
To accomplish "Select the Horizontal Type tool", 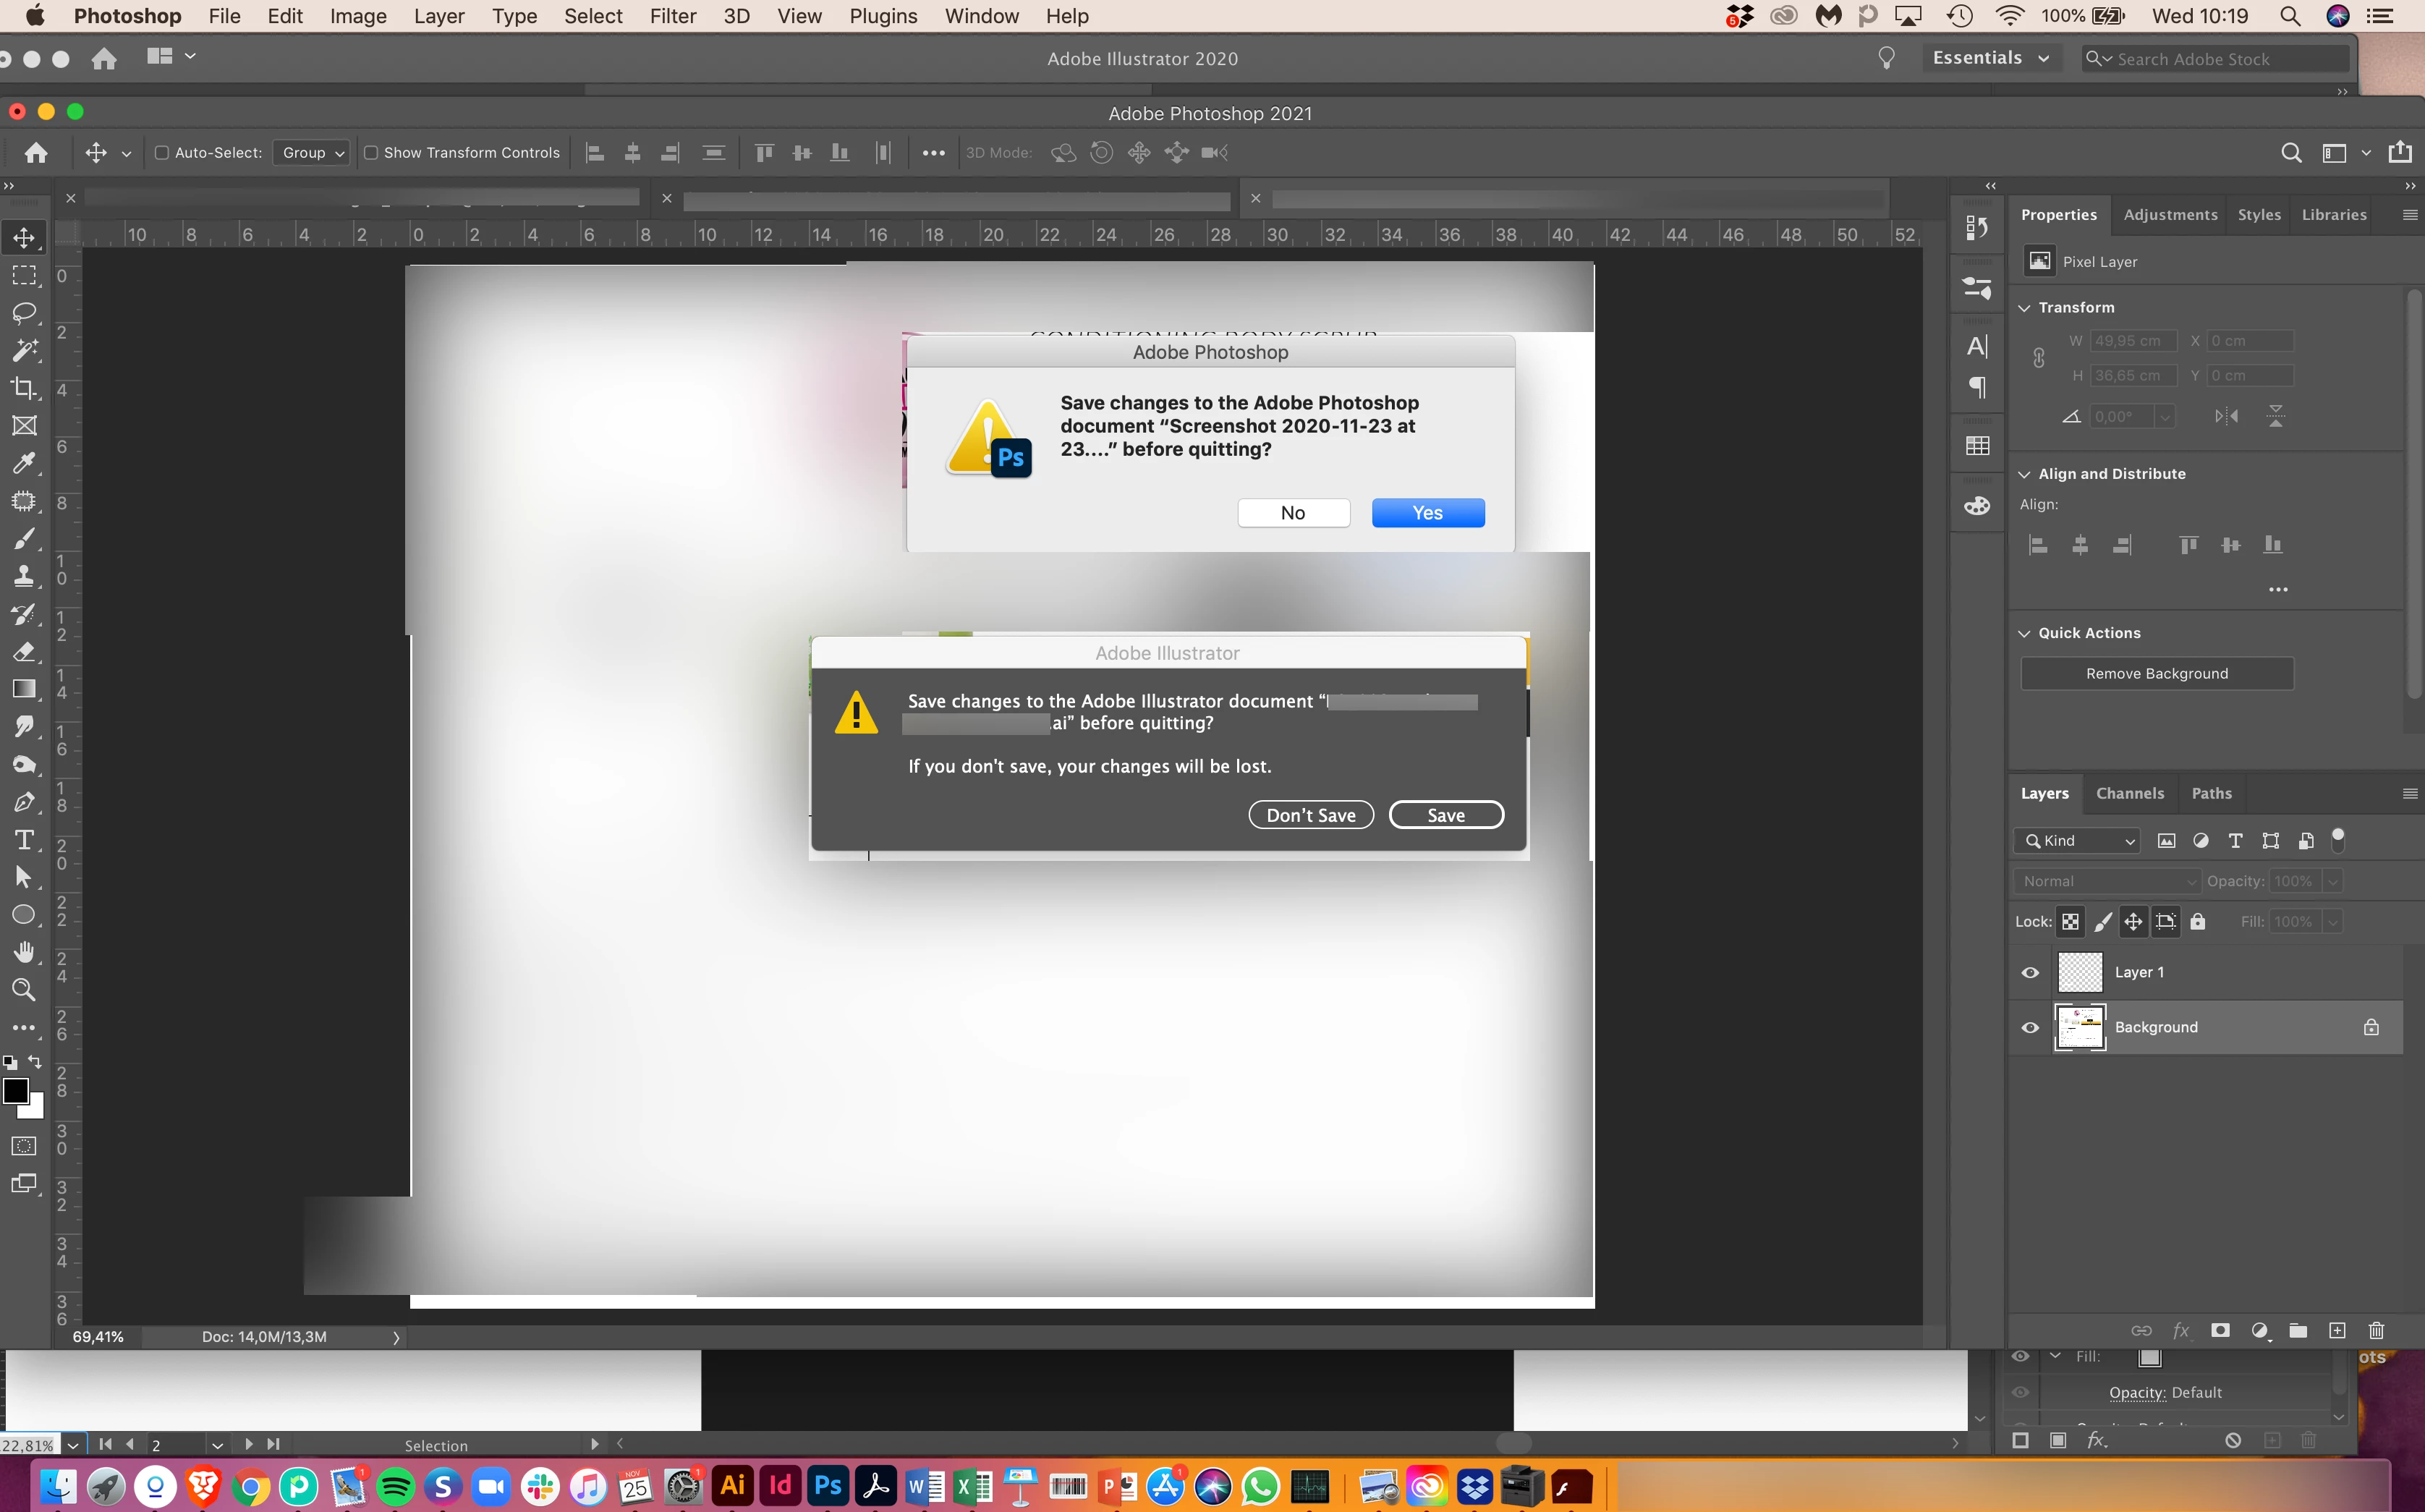I will (24, 840).
